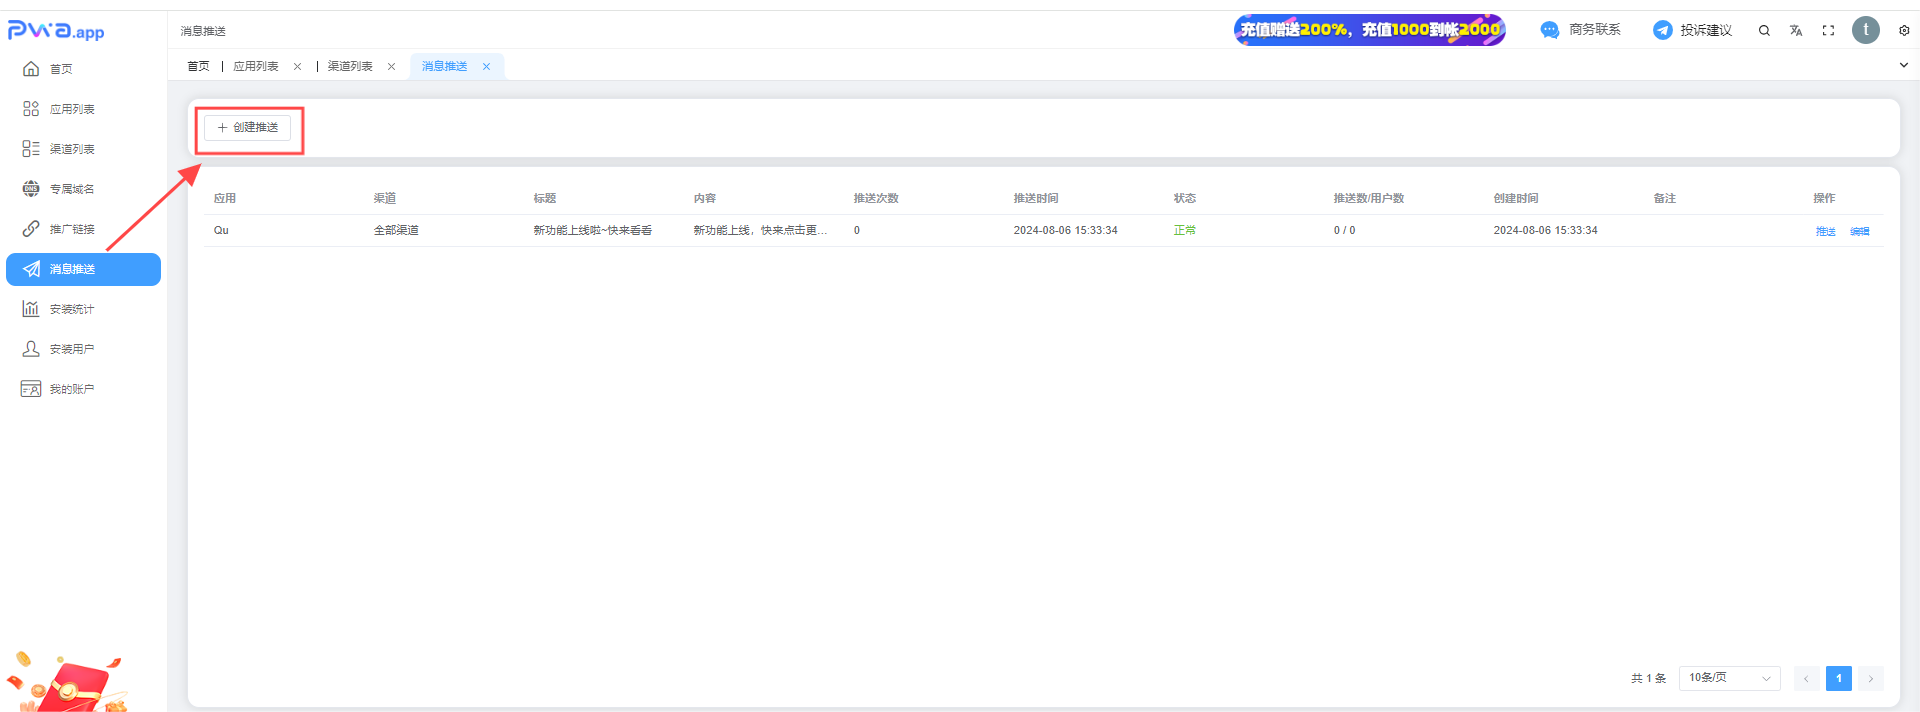Open the 10条/页 page size dropdown
1920x712 pixels.
(1729, 678)
